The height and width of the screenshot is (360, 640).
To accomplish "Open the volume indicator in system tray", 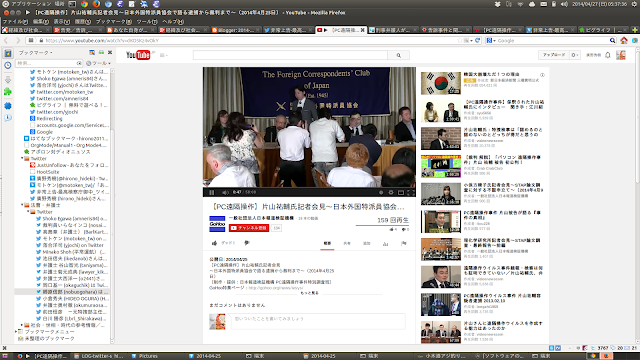I will click(x=564, y=4).
